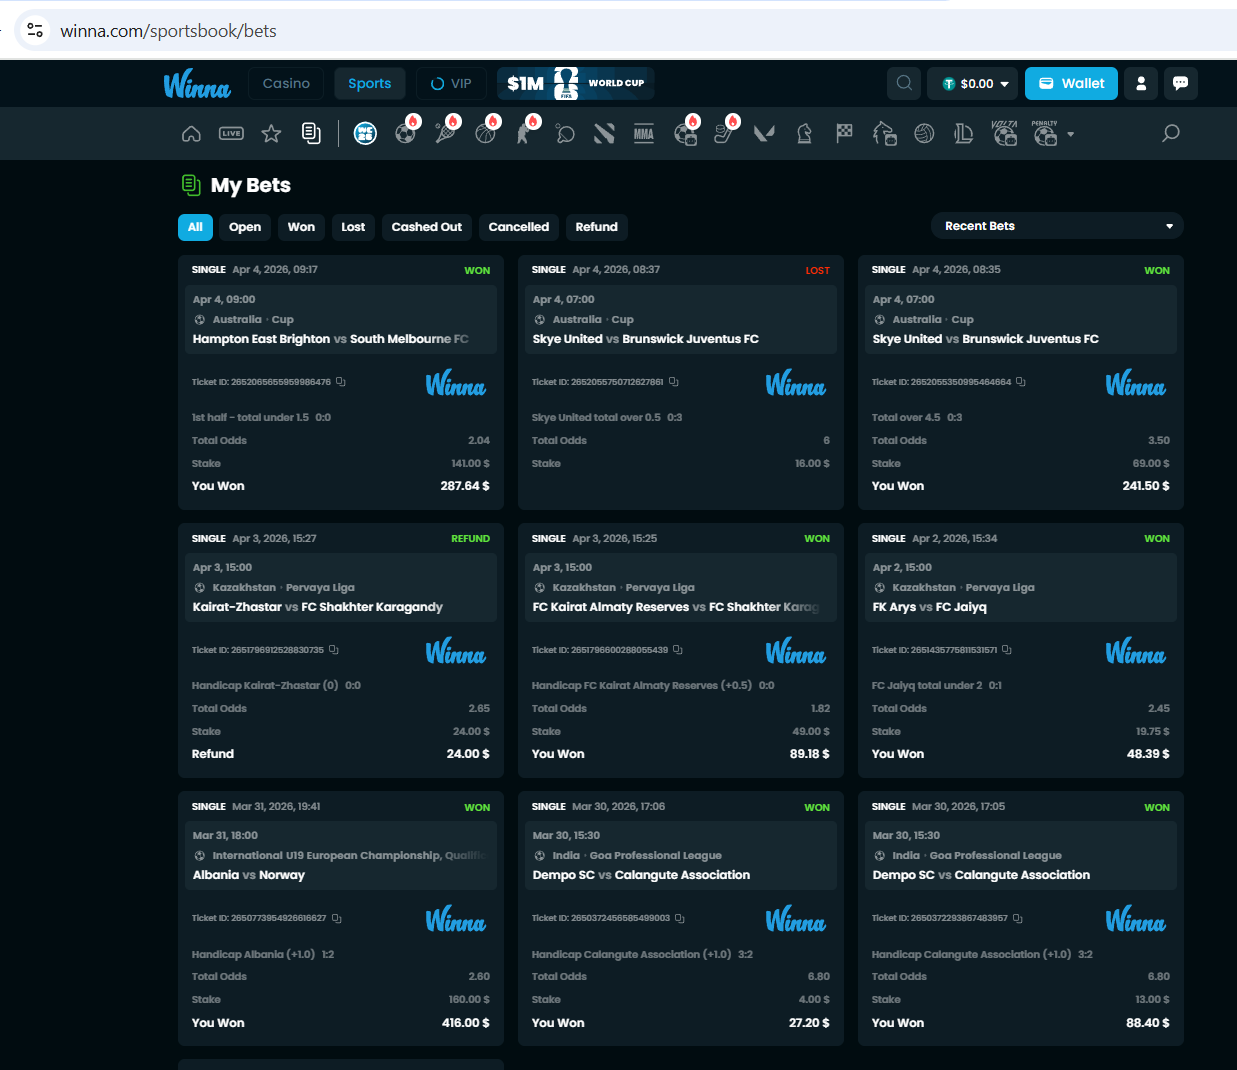The height and width of the screenshot is (1070, 1237).
Task: Select the checkered racing flag icon
Action: pos(844,133)
